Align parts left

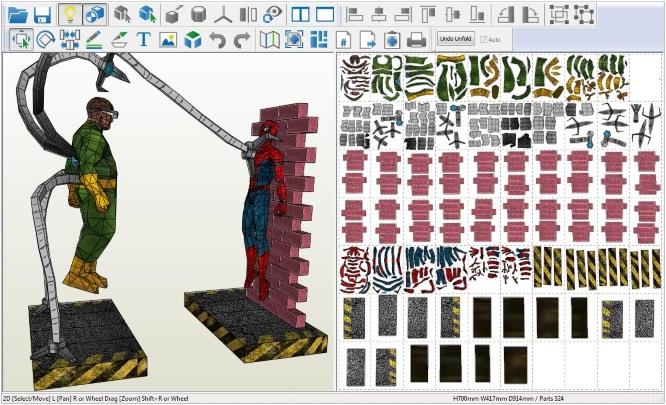click(354, 15)
